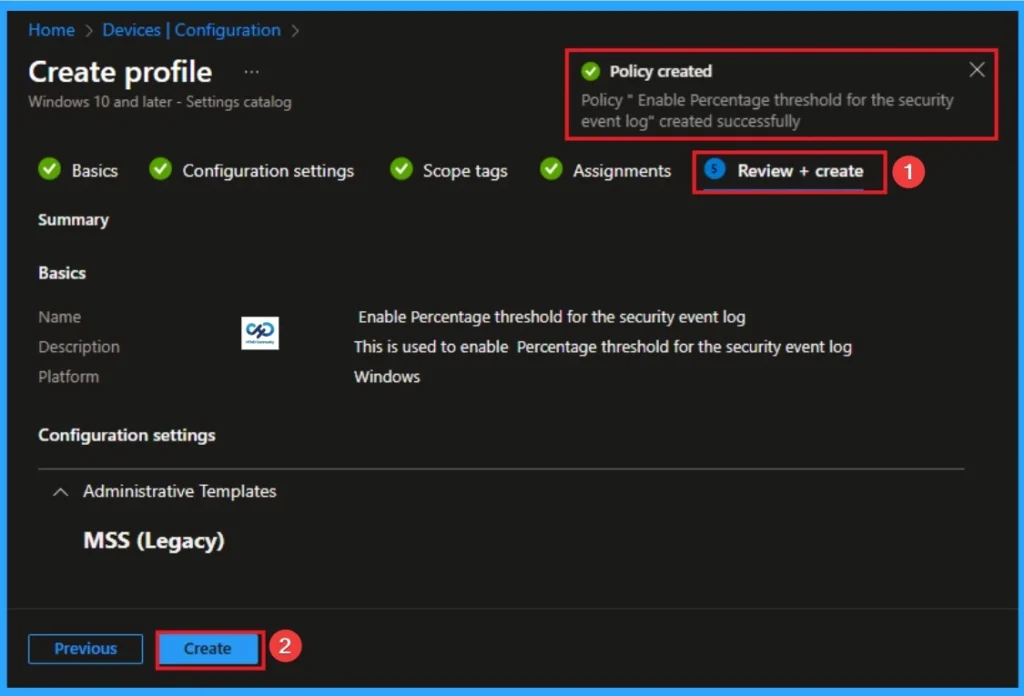Screen dimensions: 1024x696
Task: Click the MSS (Legacy) heading
Action: coord(152,540)
